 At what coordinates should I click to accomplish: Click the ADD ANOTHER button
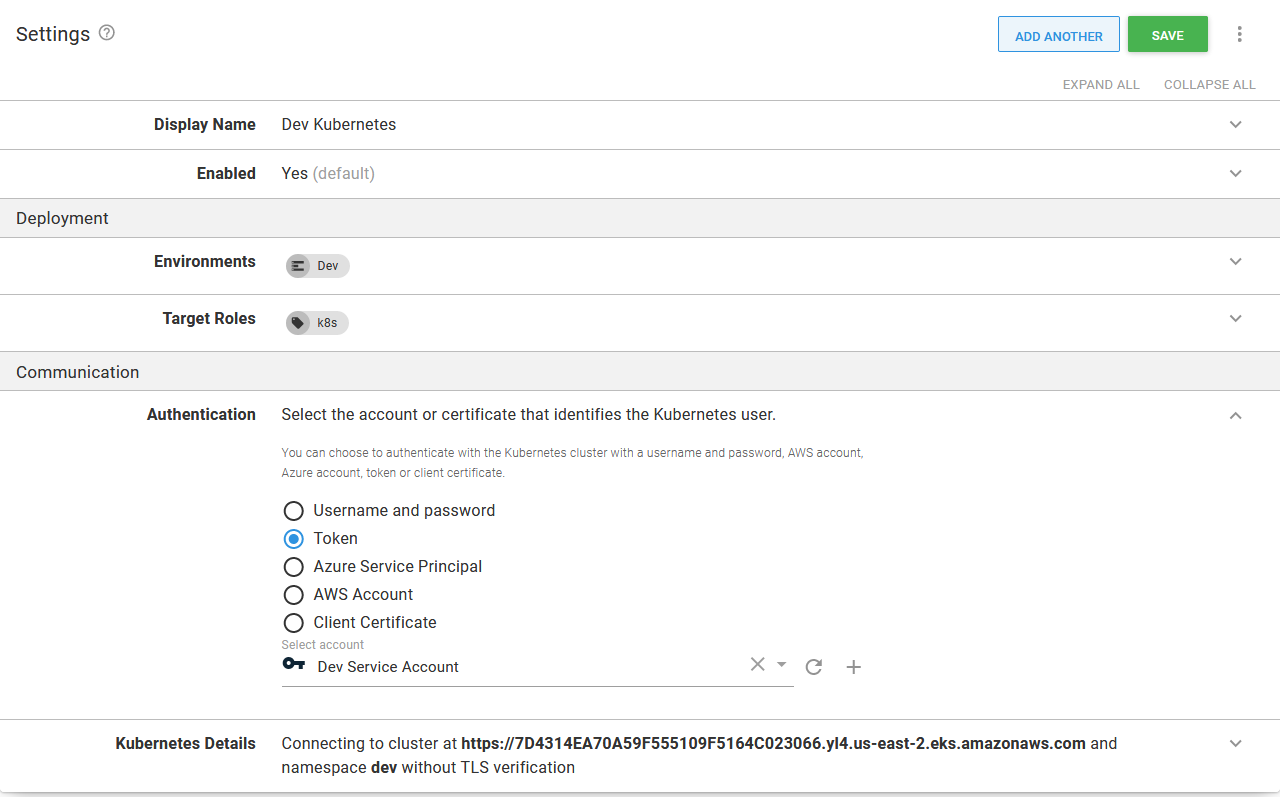pos(1058,34)
